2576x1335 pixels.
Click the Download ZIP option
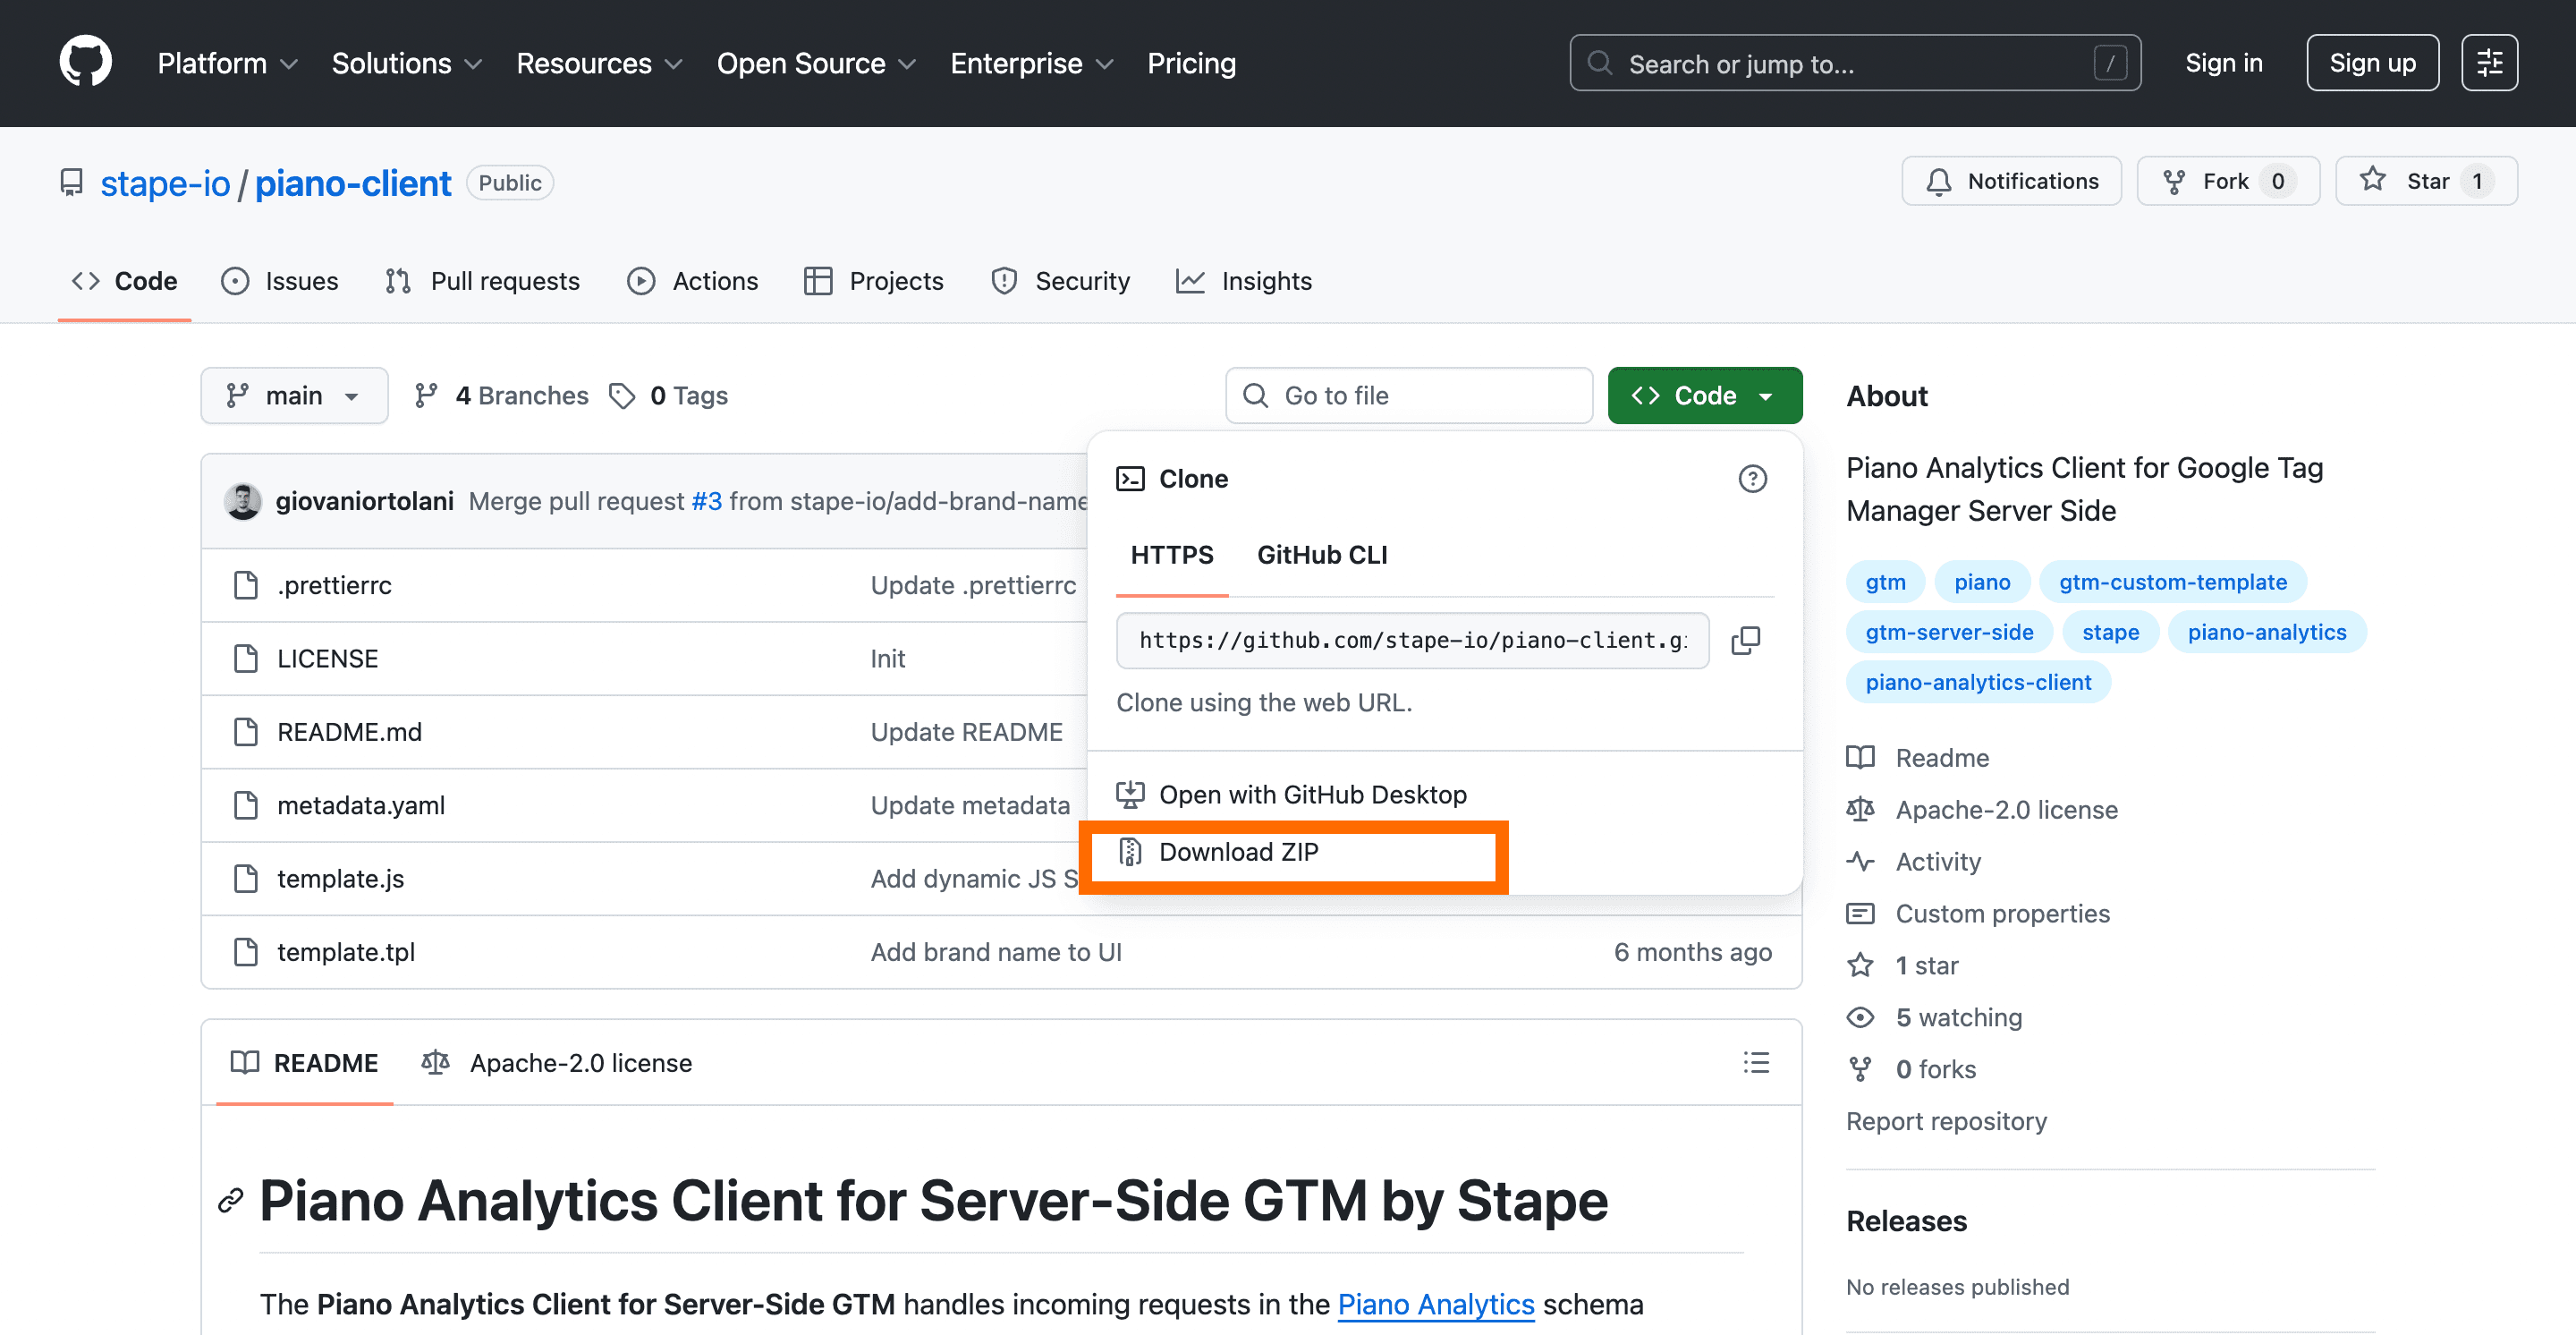pos(1240,852)
